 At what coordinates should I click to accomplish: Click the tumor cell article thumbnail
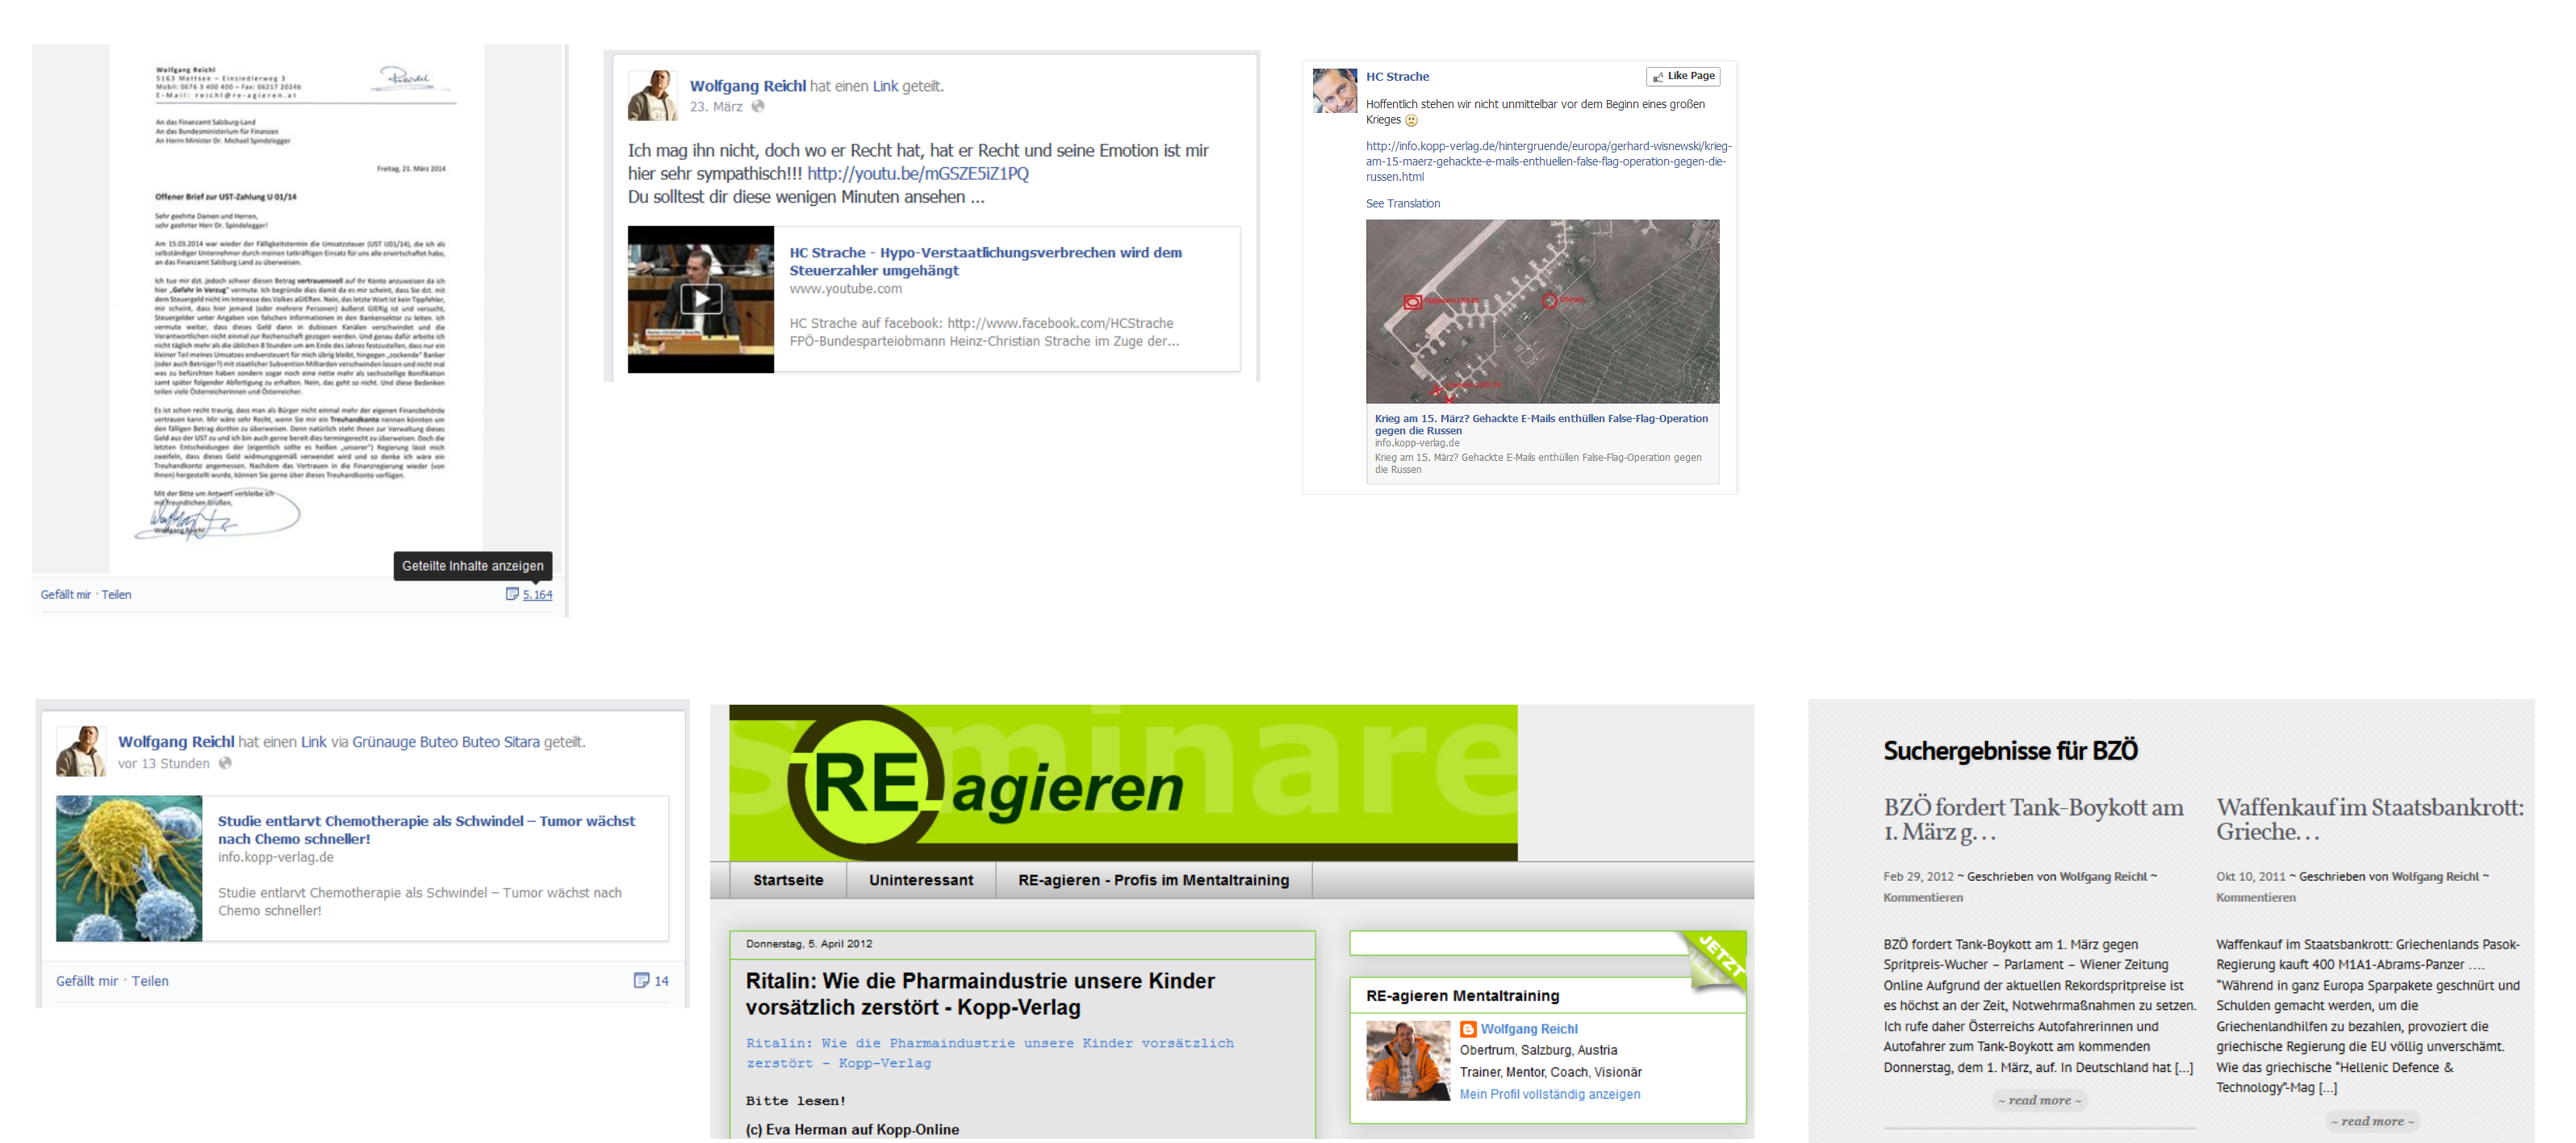[129, 868]
